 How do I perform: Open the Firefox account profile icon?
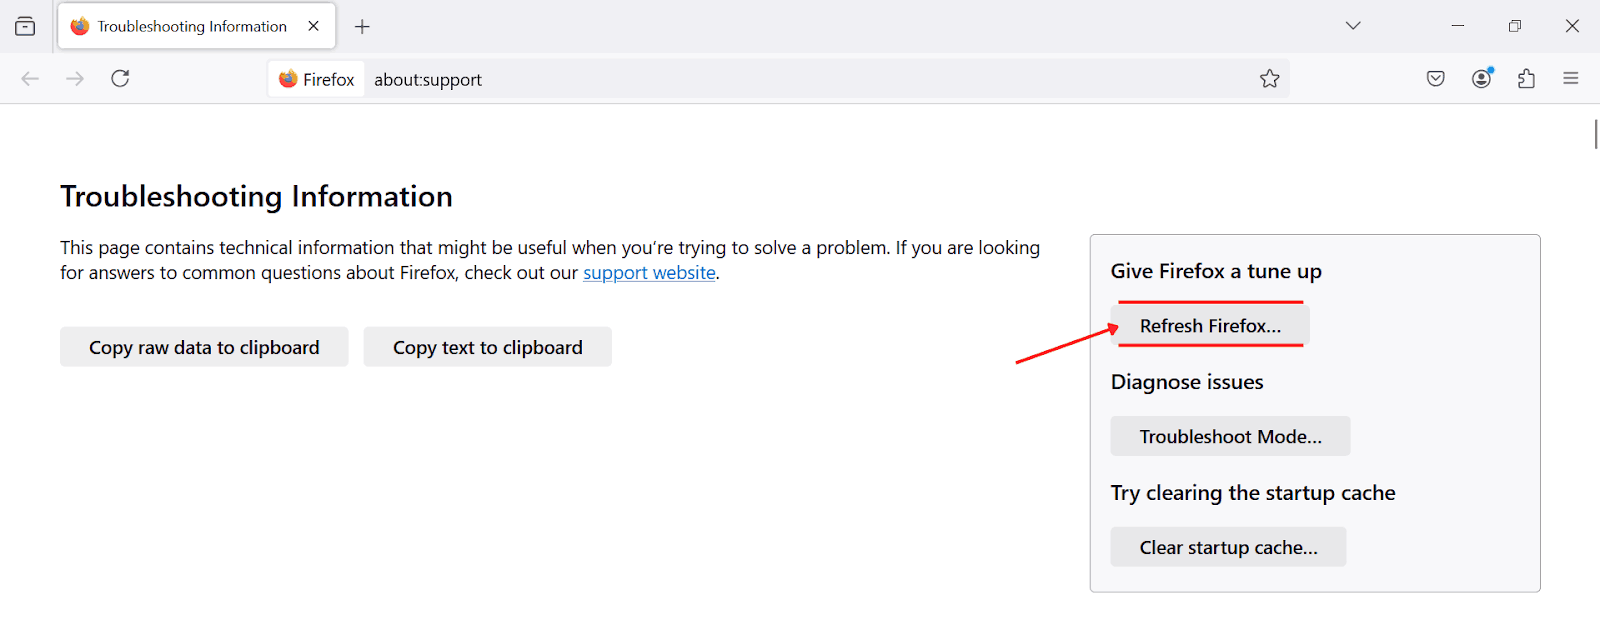[x=1482, y=79]
